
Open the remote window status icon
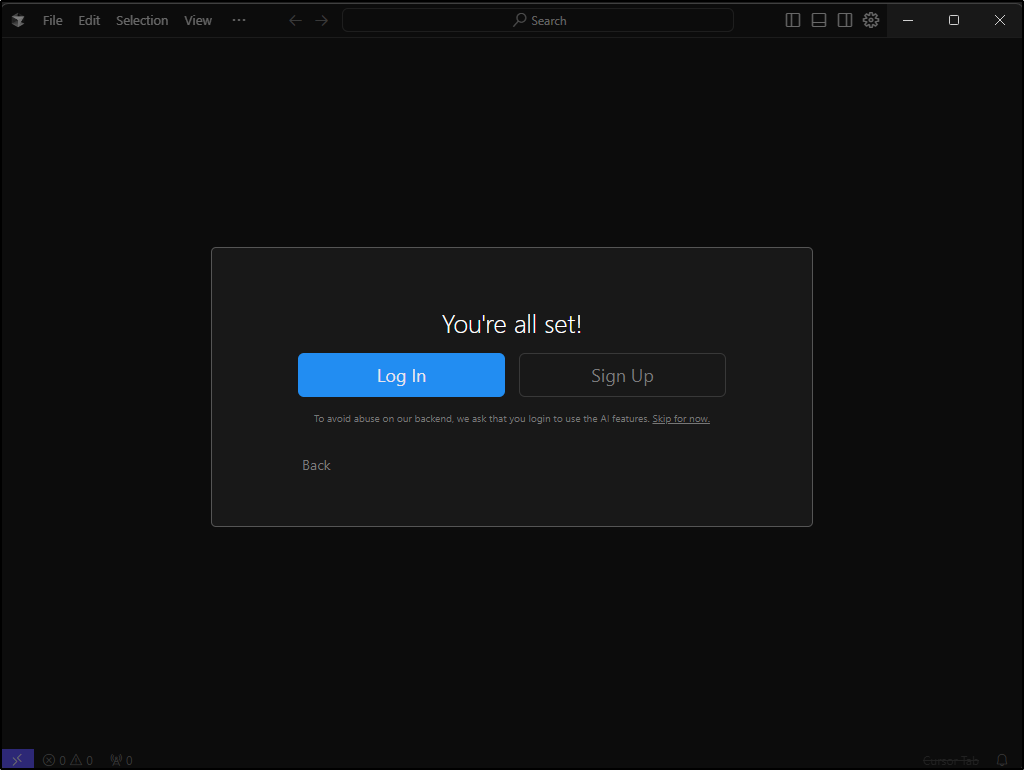pos(18,760)
